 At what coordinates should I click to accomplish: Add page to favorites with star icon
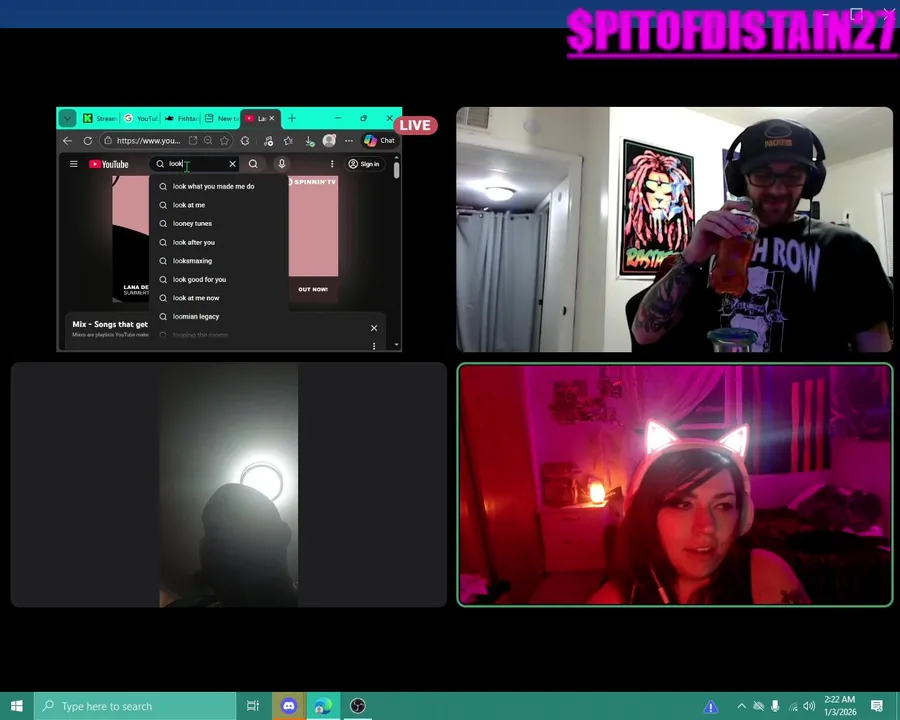[x=224, y=141]
